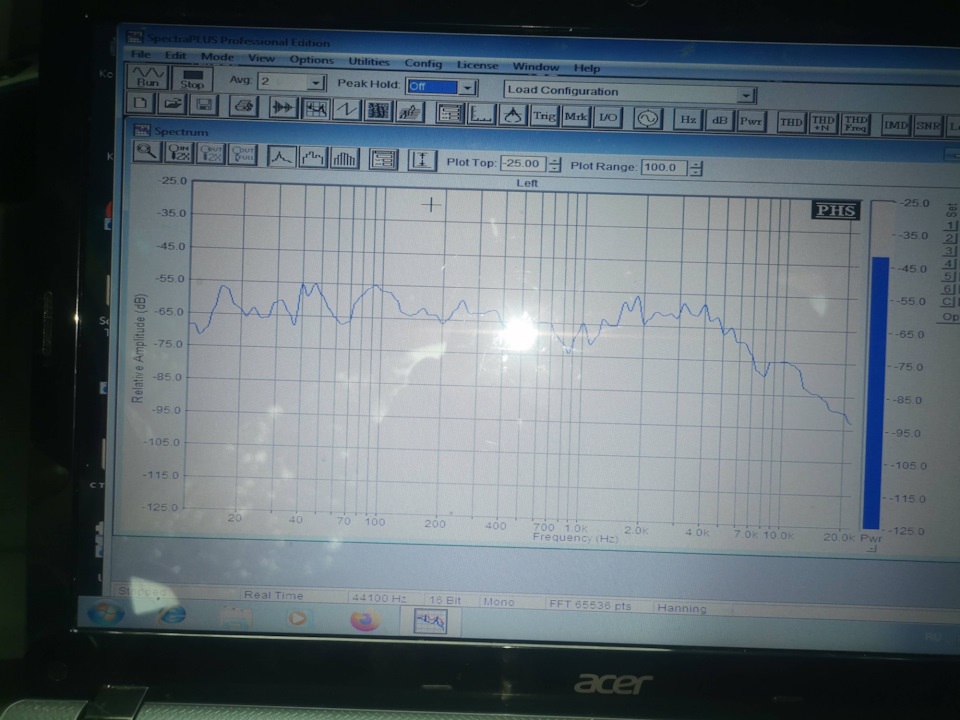Select the bar graph plot style icon
The image size is (960, 720).
click(344, 159)
